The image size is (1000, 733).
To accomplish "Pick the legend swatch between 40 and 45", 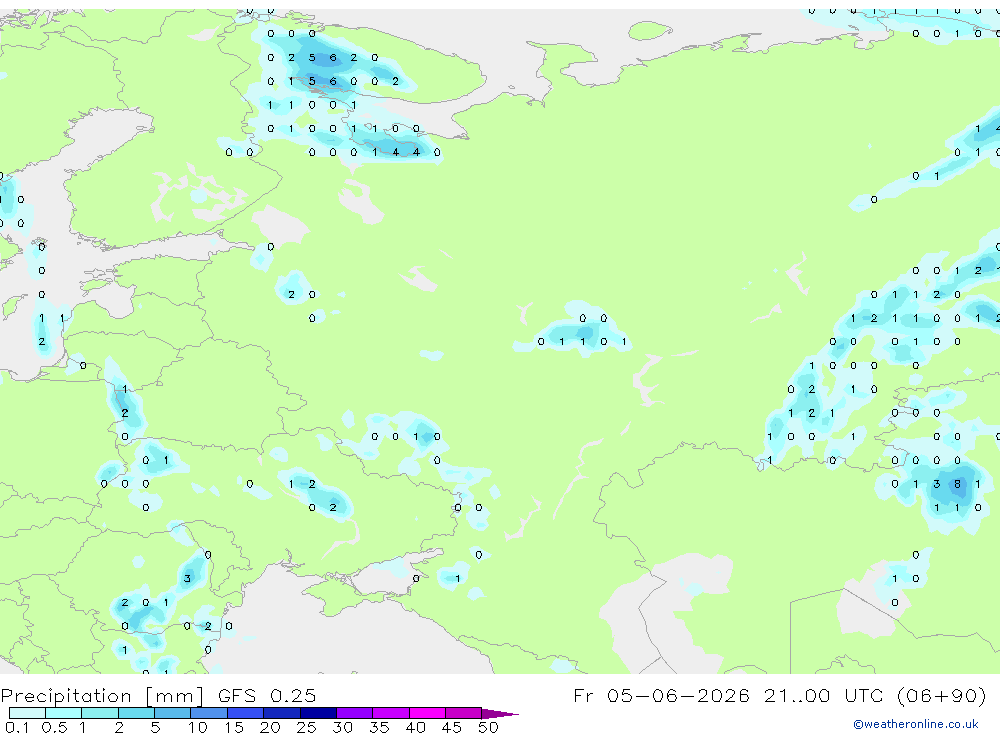I will tap(427, 713).
